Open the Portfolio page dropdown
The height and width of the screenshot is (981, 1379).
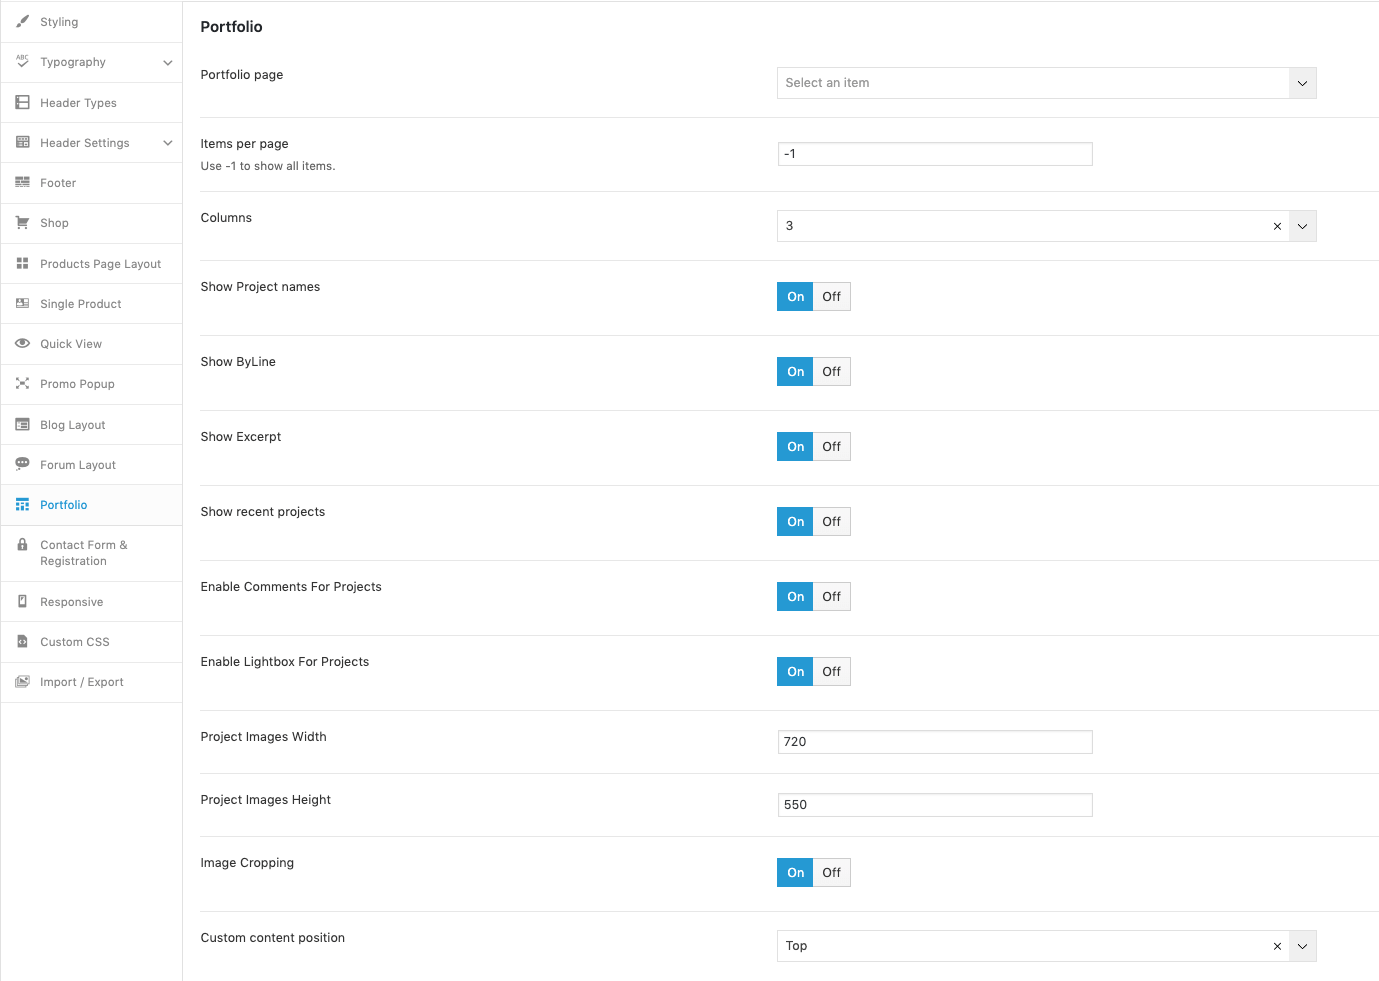[x=1046, y=83]
